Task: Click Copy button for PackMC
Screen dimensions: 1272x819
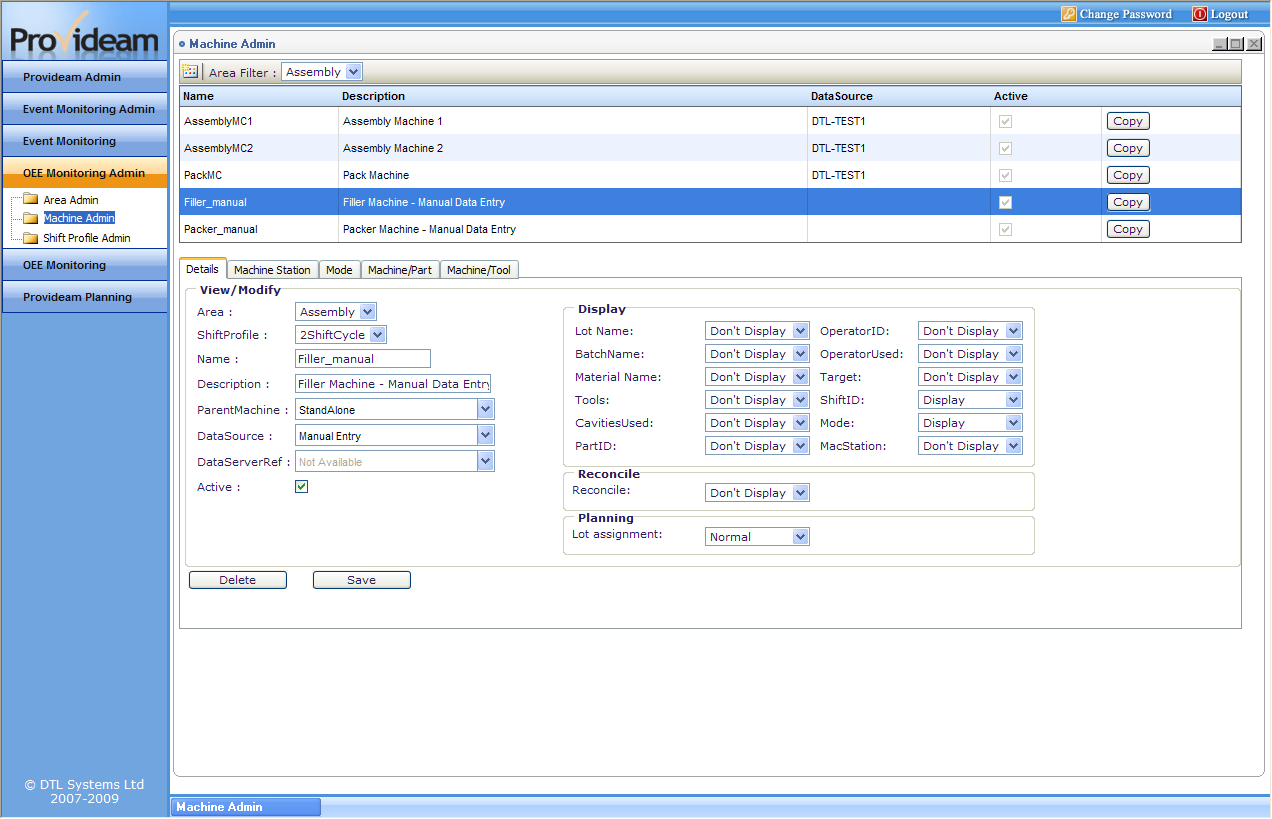Action: pos(1128,175)
